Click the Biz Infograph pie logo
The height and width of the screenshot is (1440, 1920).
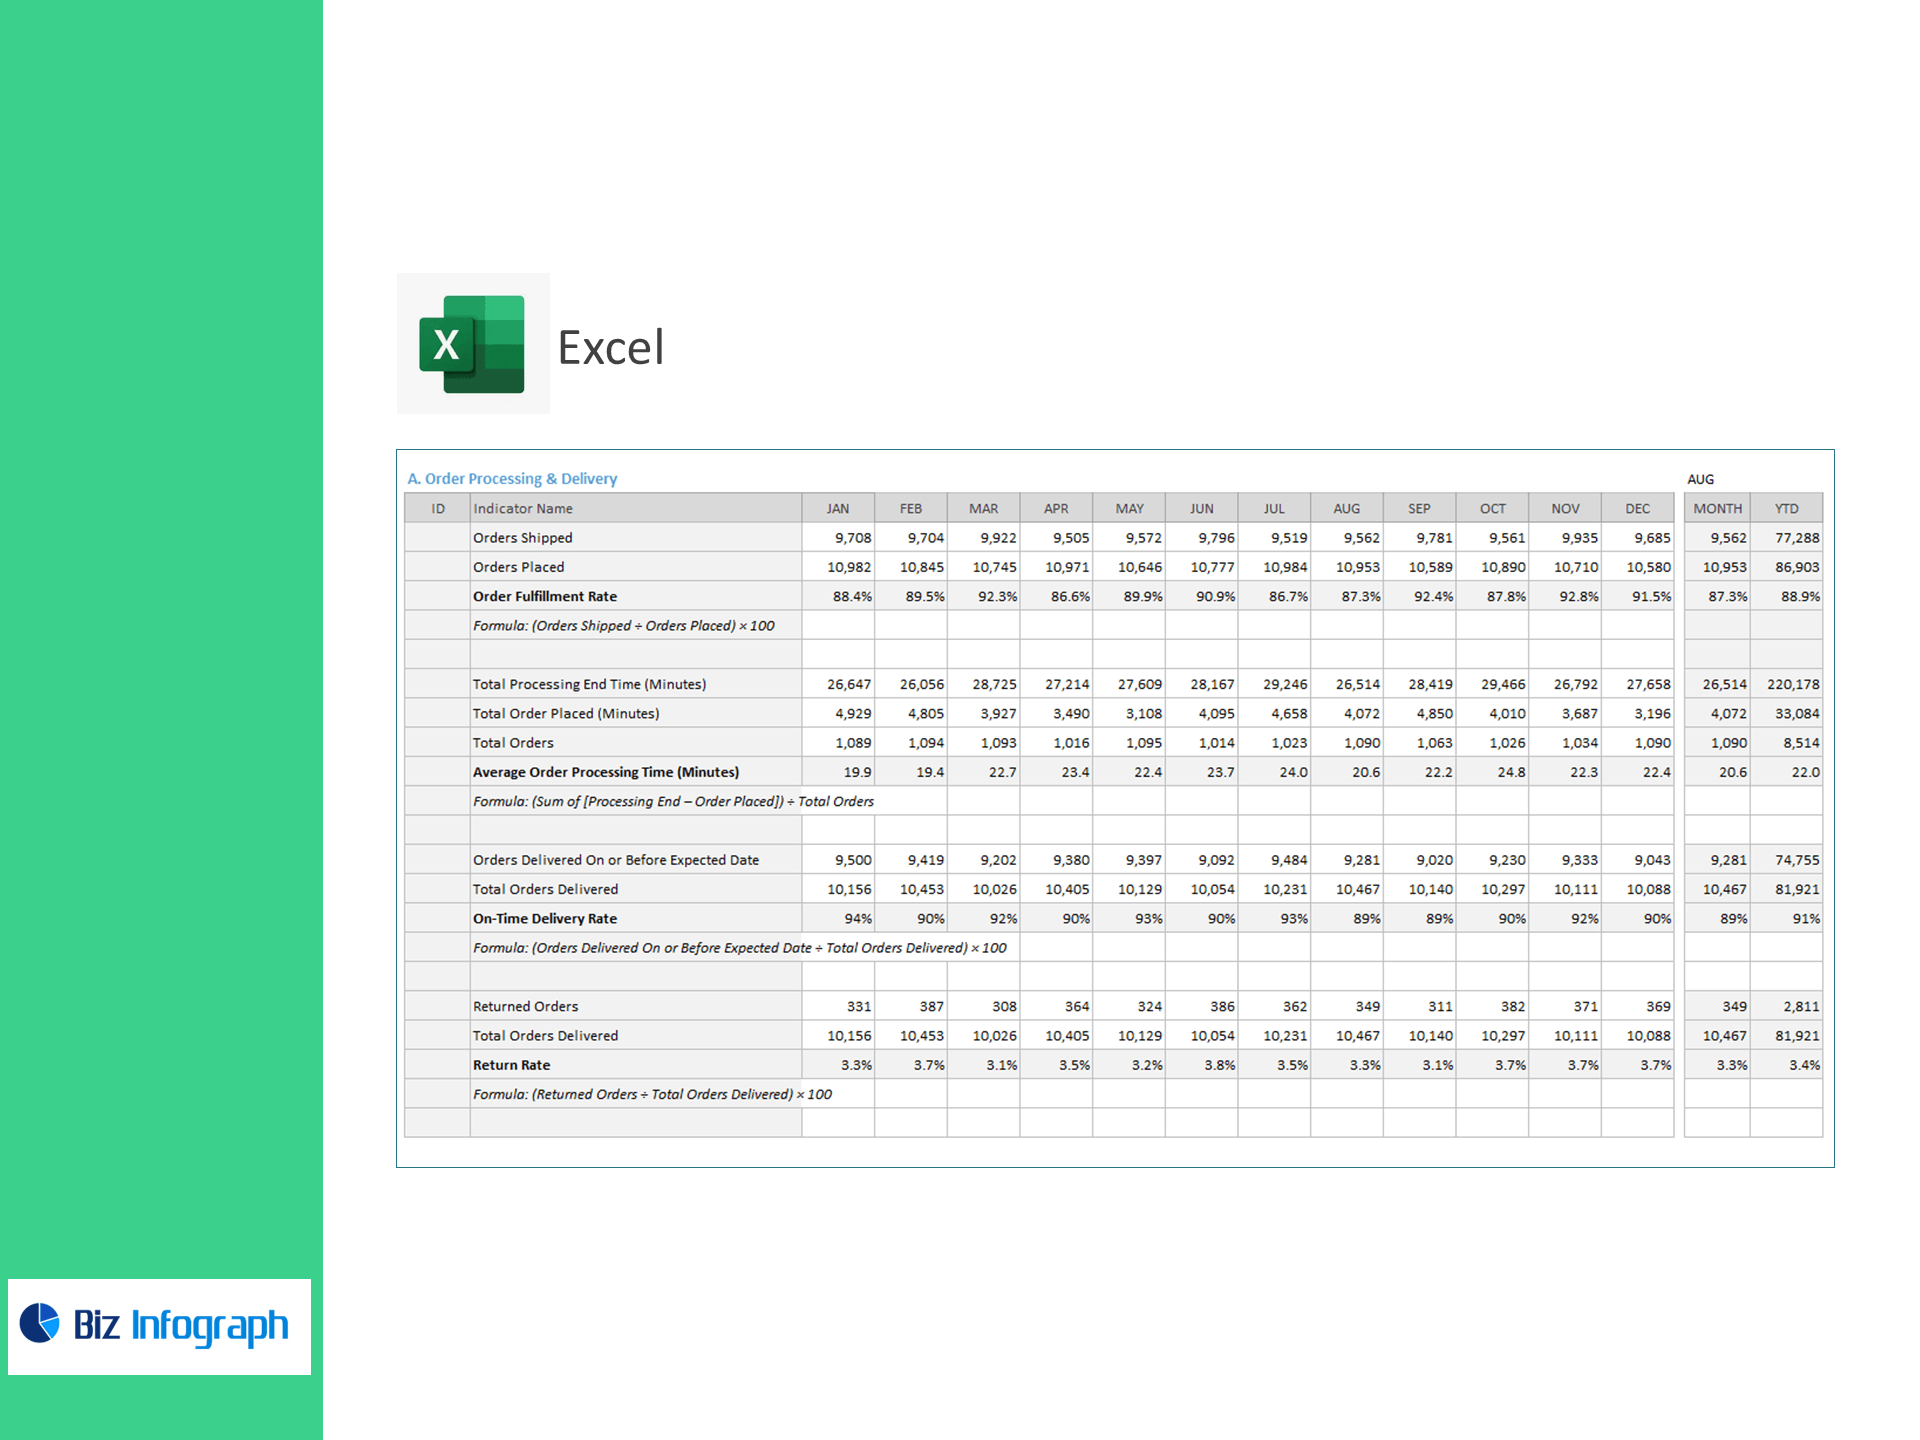click(40, 1322)
